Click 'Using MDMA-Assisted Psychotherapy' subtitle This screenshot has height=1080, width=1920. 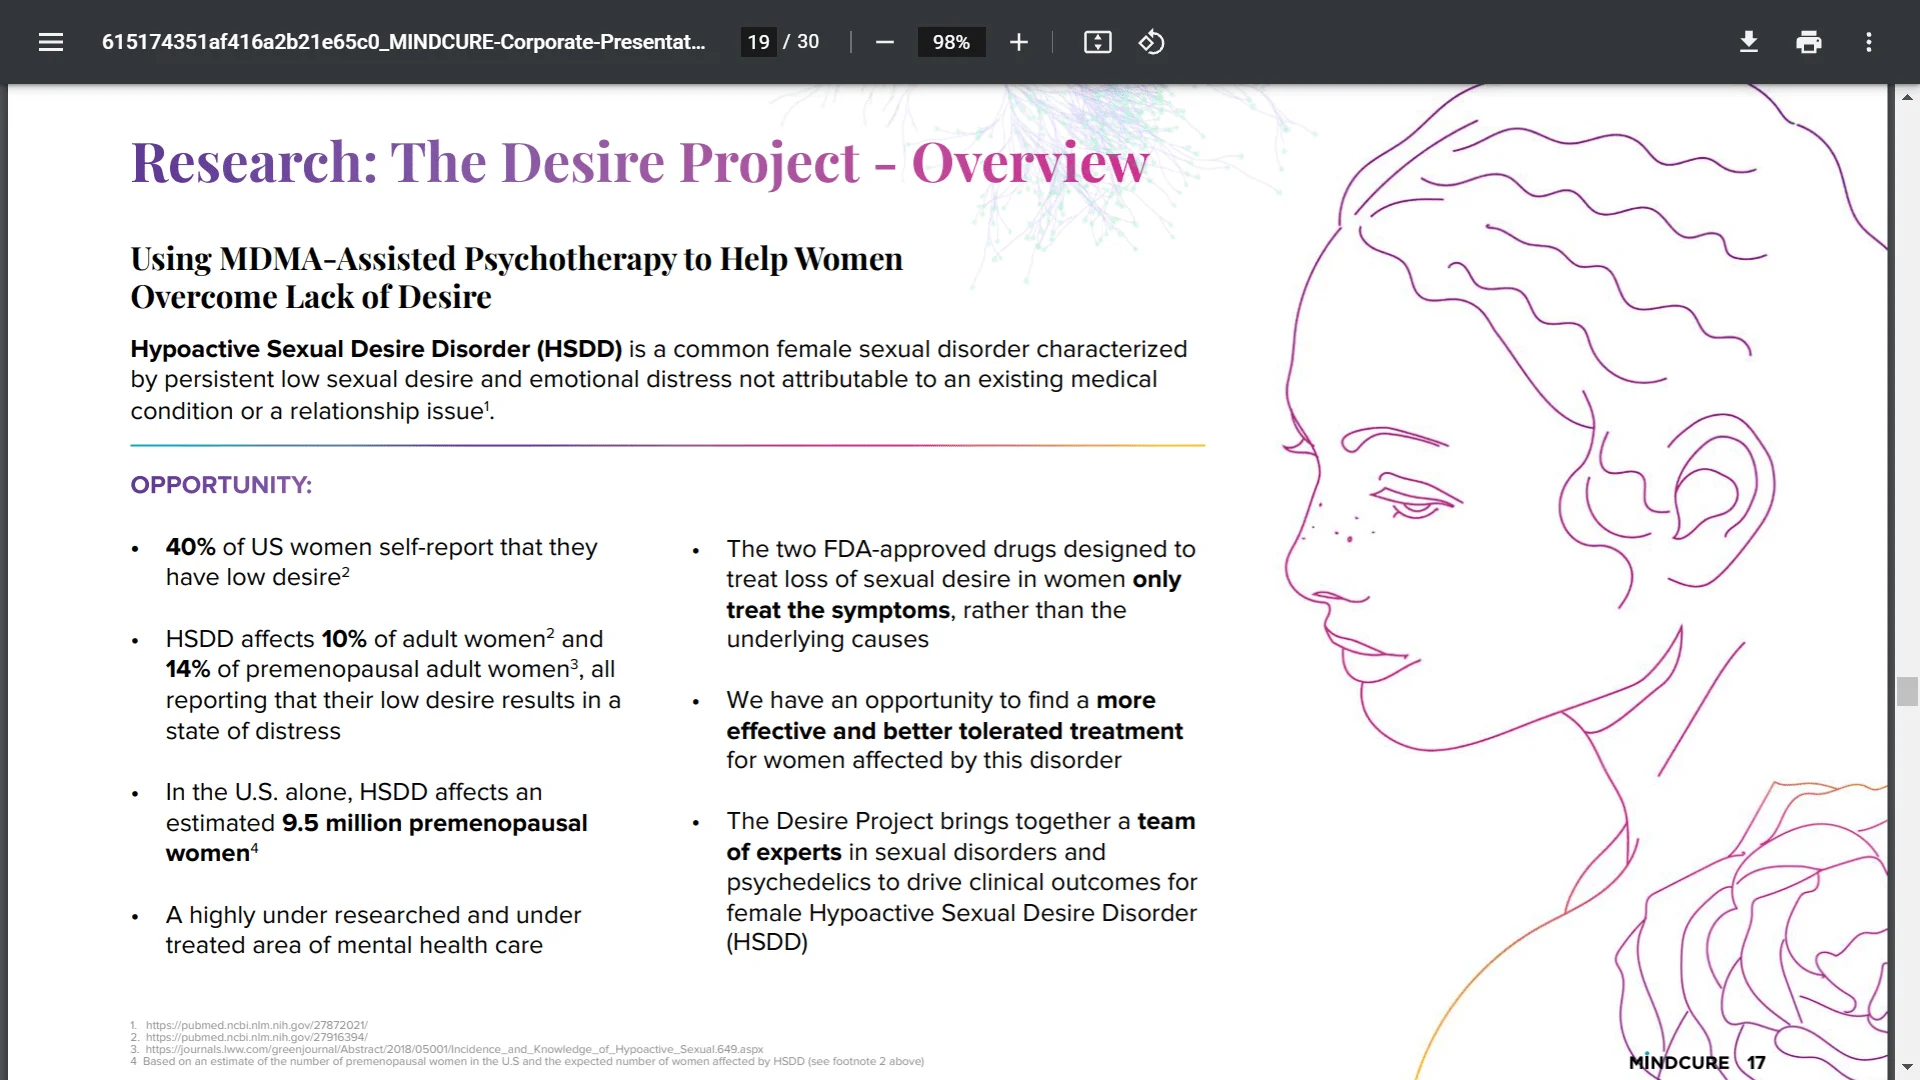point(516,278)
